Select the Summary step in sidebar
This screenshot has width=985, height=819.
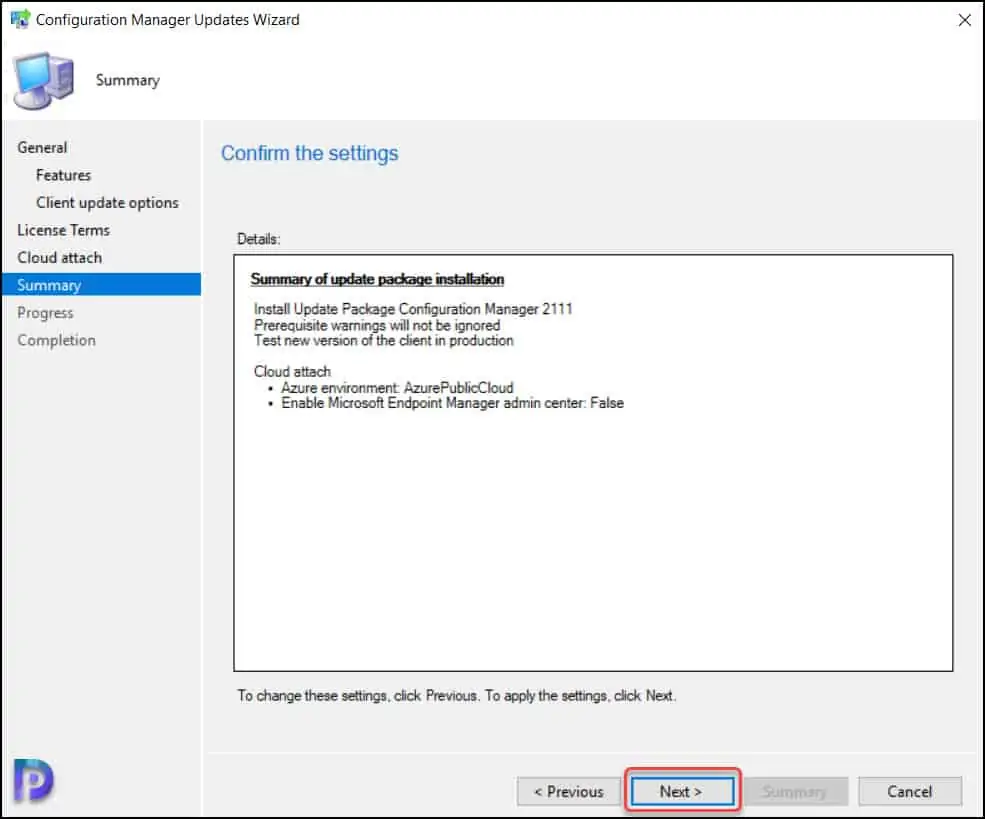(x=101, y=285)
